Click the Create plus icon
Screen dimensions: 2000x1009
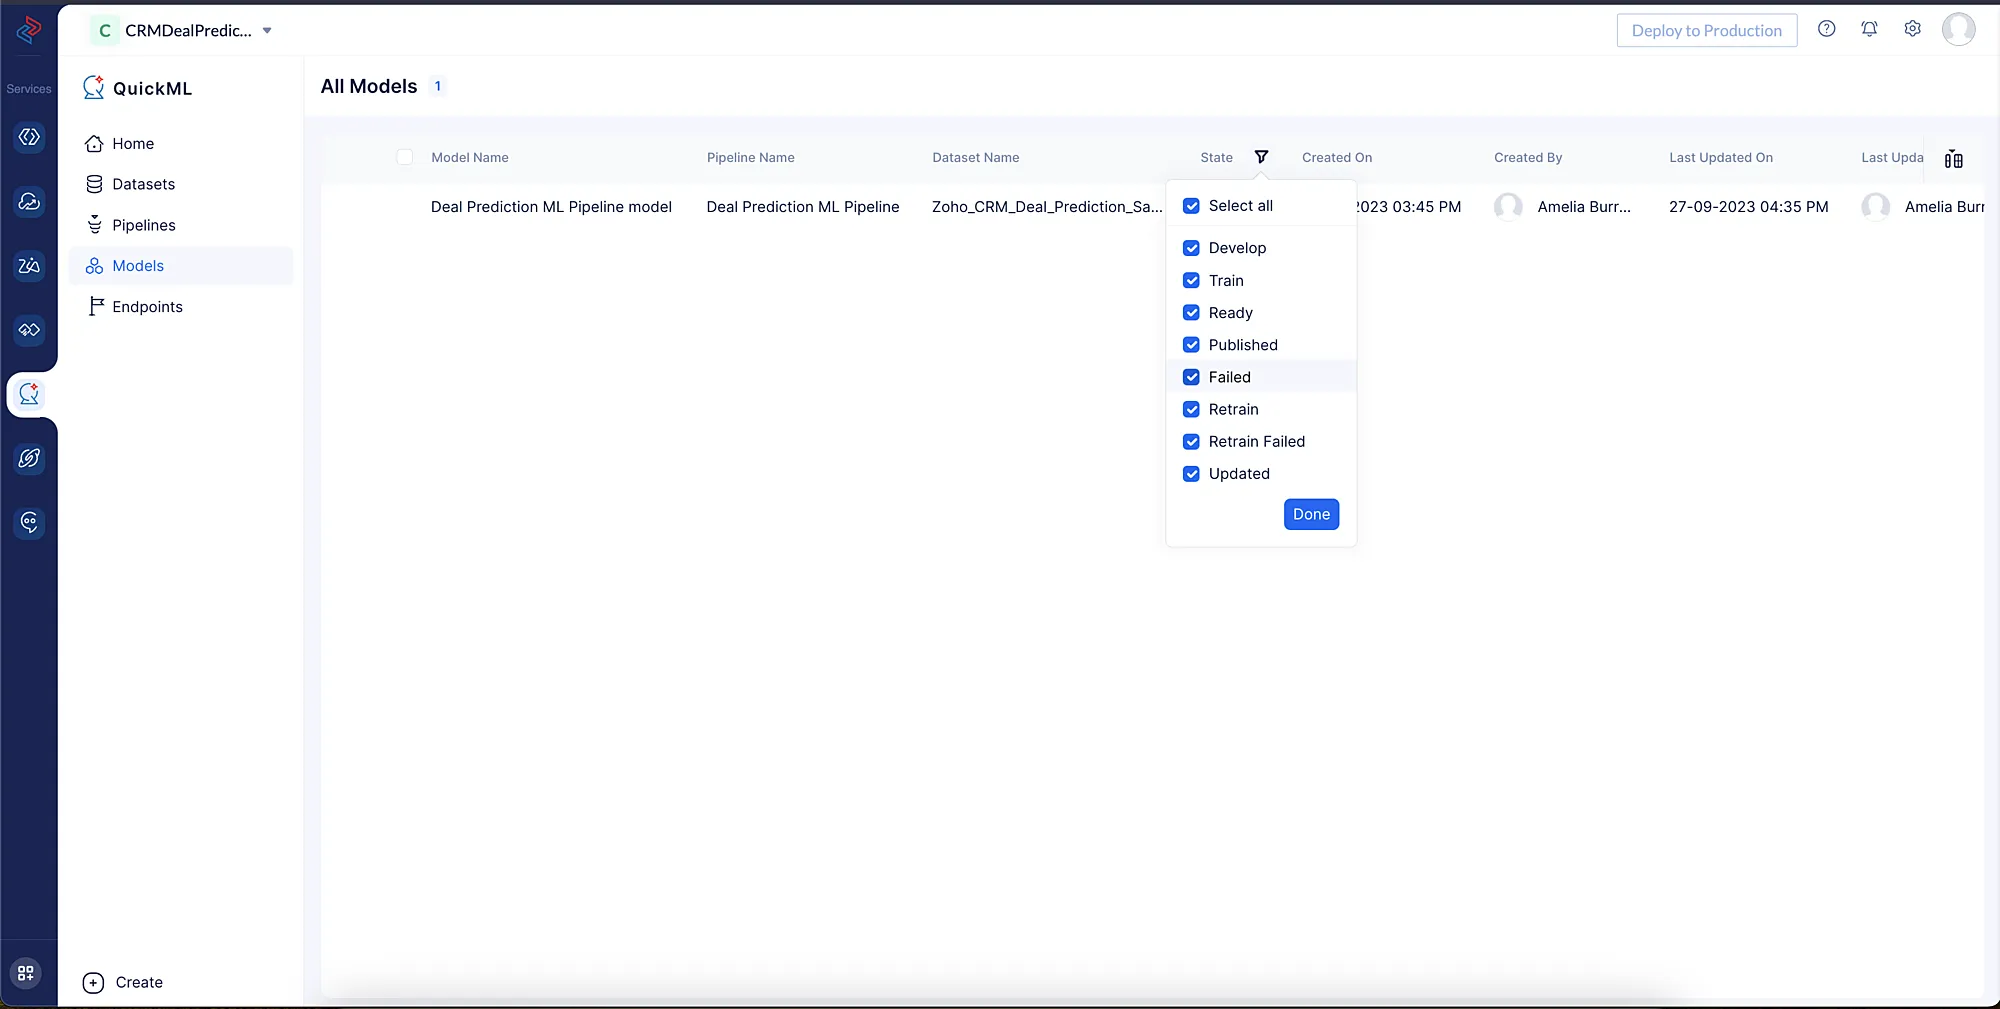(x=93, y=983)
